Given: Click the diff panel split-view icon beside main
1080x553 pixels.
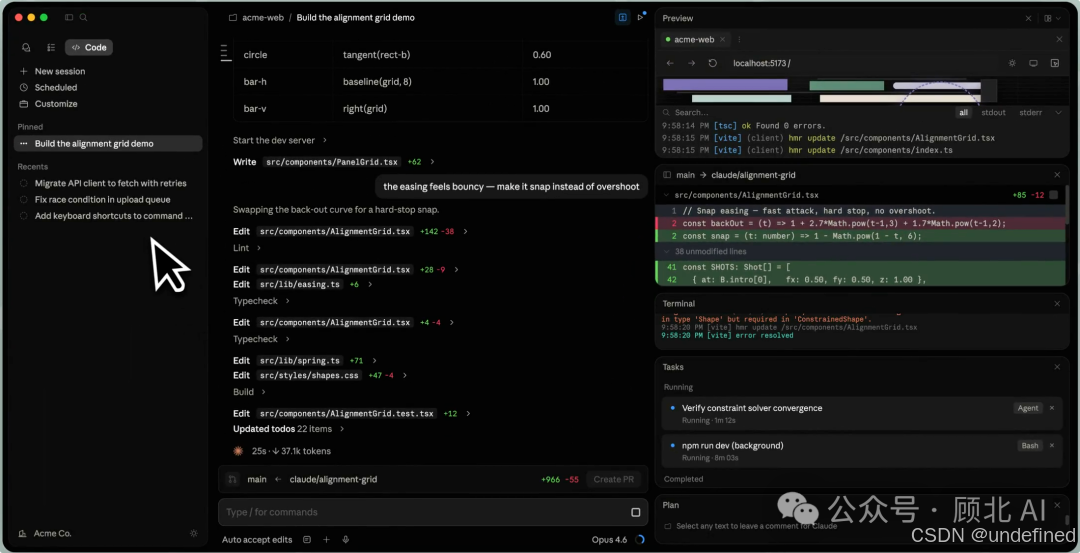Looking at the screenshot, I should click(x=667, y=175).
